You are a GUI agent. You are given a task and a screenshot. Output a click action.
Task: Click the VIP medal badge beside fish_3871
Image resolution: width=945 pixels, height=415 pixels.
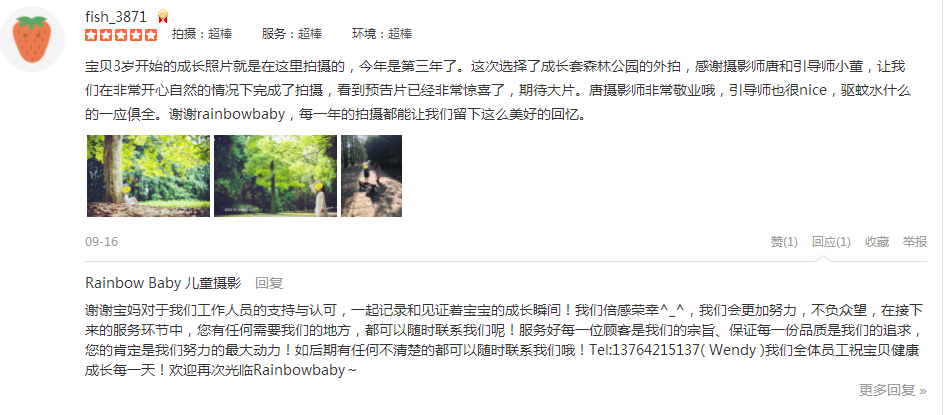tap(163, 17)
